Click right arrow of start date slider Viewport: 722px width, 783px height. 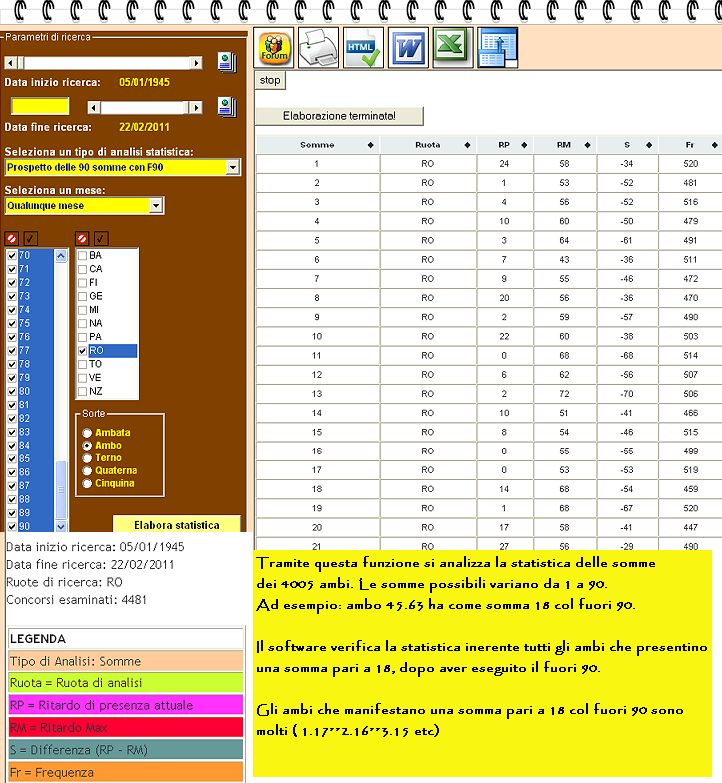(196, 63)
